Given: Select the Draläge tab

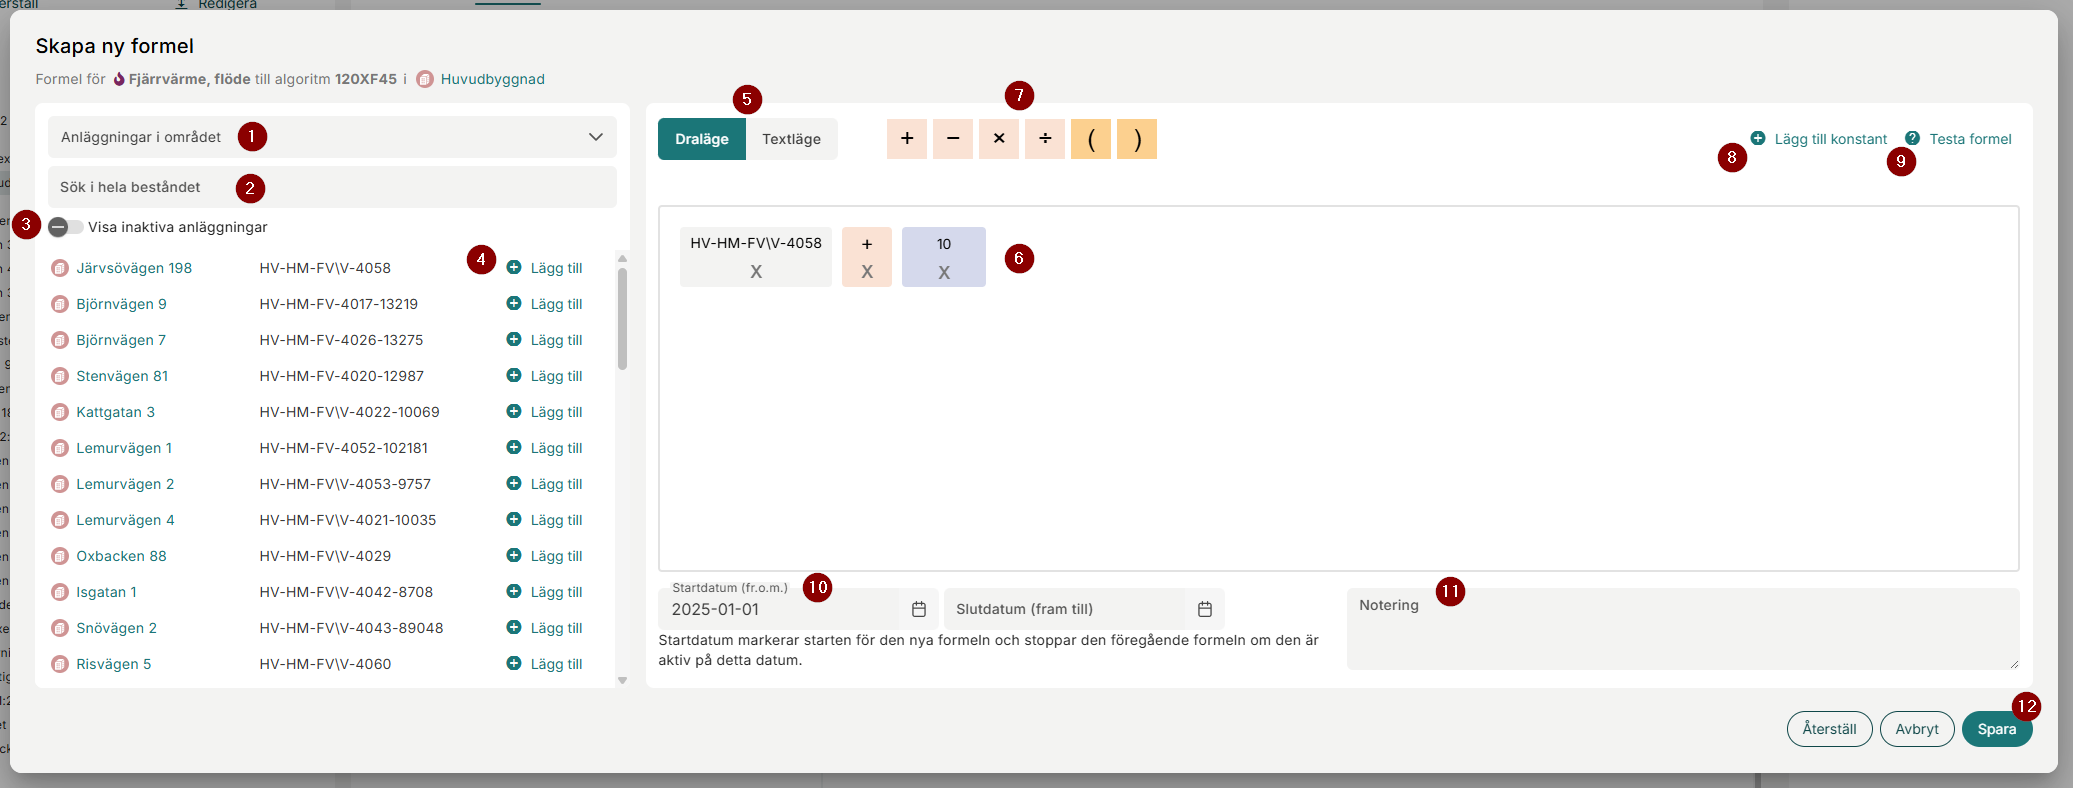Looking at the screenshot, I should (701, 139).
